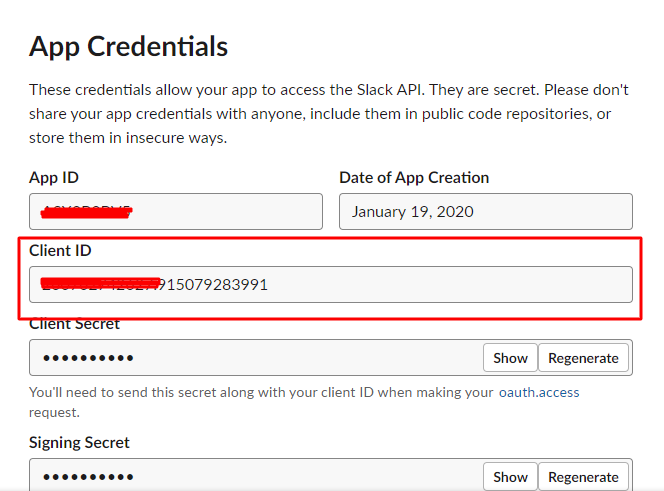
Task: Regenerate the Client Secret
Action: (585, 358)
